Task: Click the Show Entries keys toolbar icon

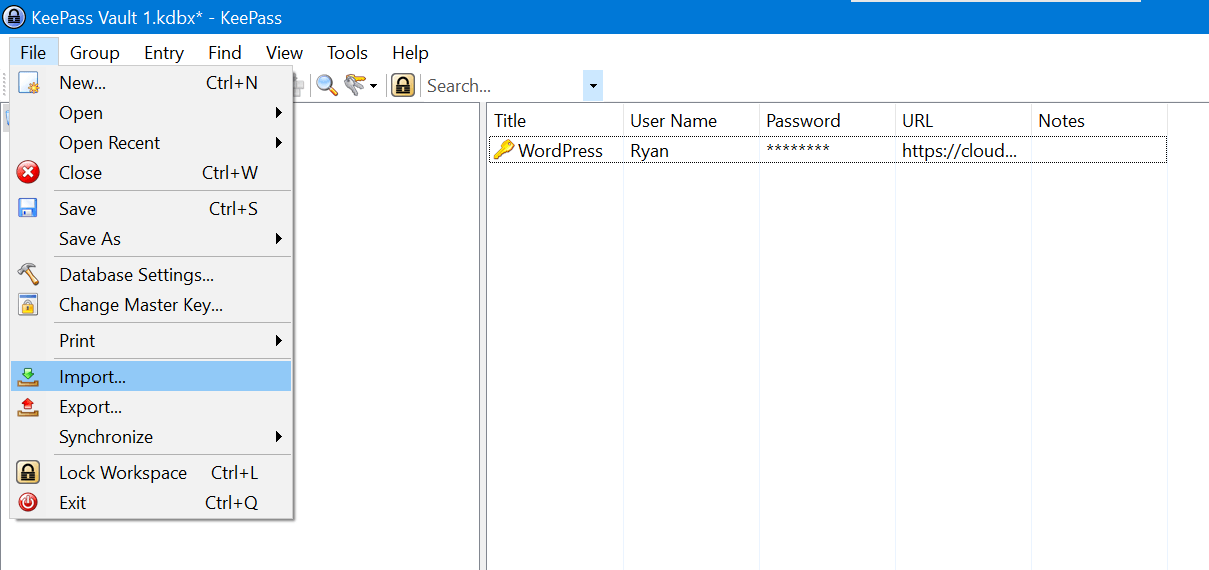Action: [x=356, y=86]
